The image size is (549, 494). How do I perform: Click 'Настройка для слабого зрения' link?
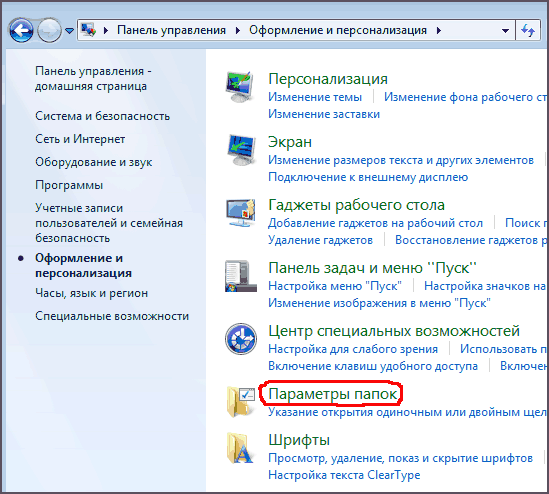[353, 349]
